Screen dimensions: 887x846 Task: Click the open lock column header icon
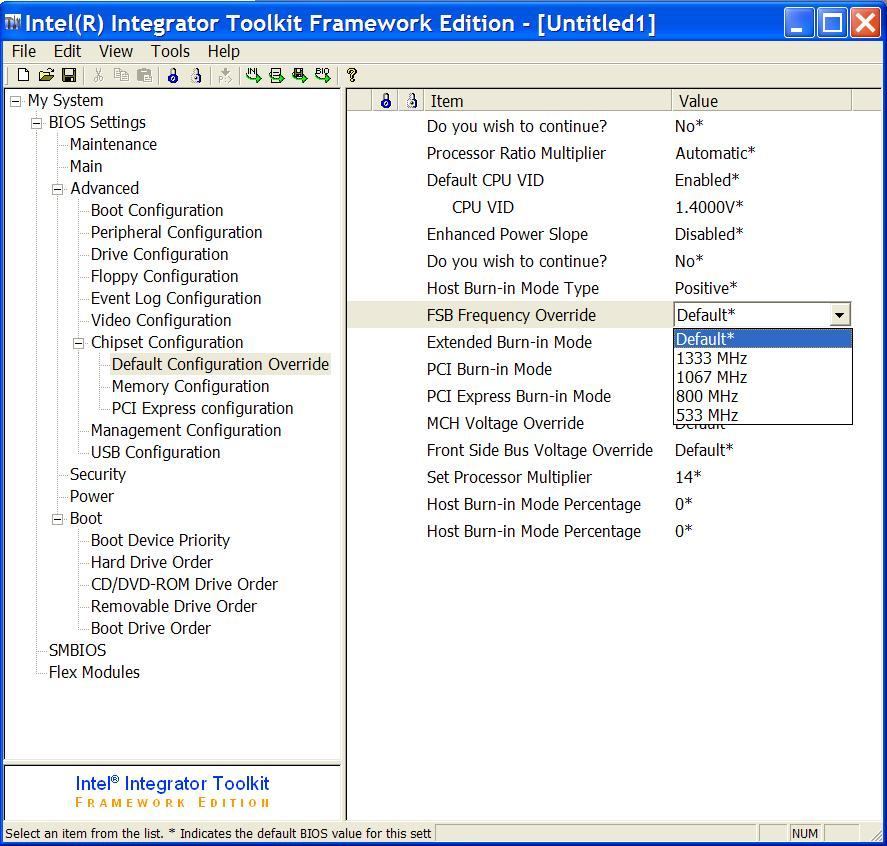(x=412, y=101)
